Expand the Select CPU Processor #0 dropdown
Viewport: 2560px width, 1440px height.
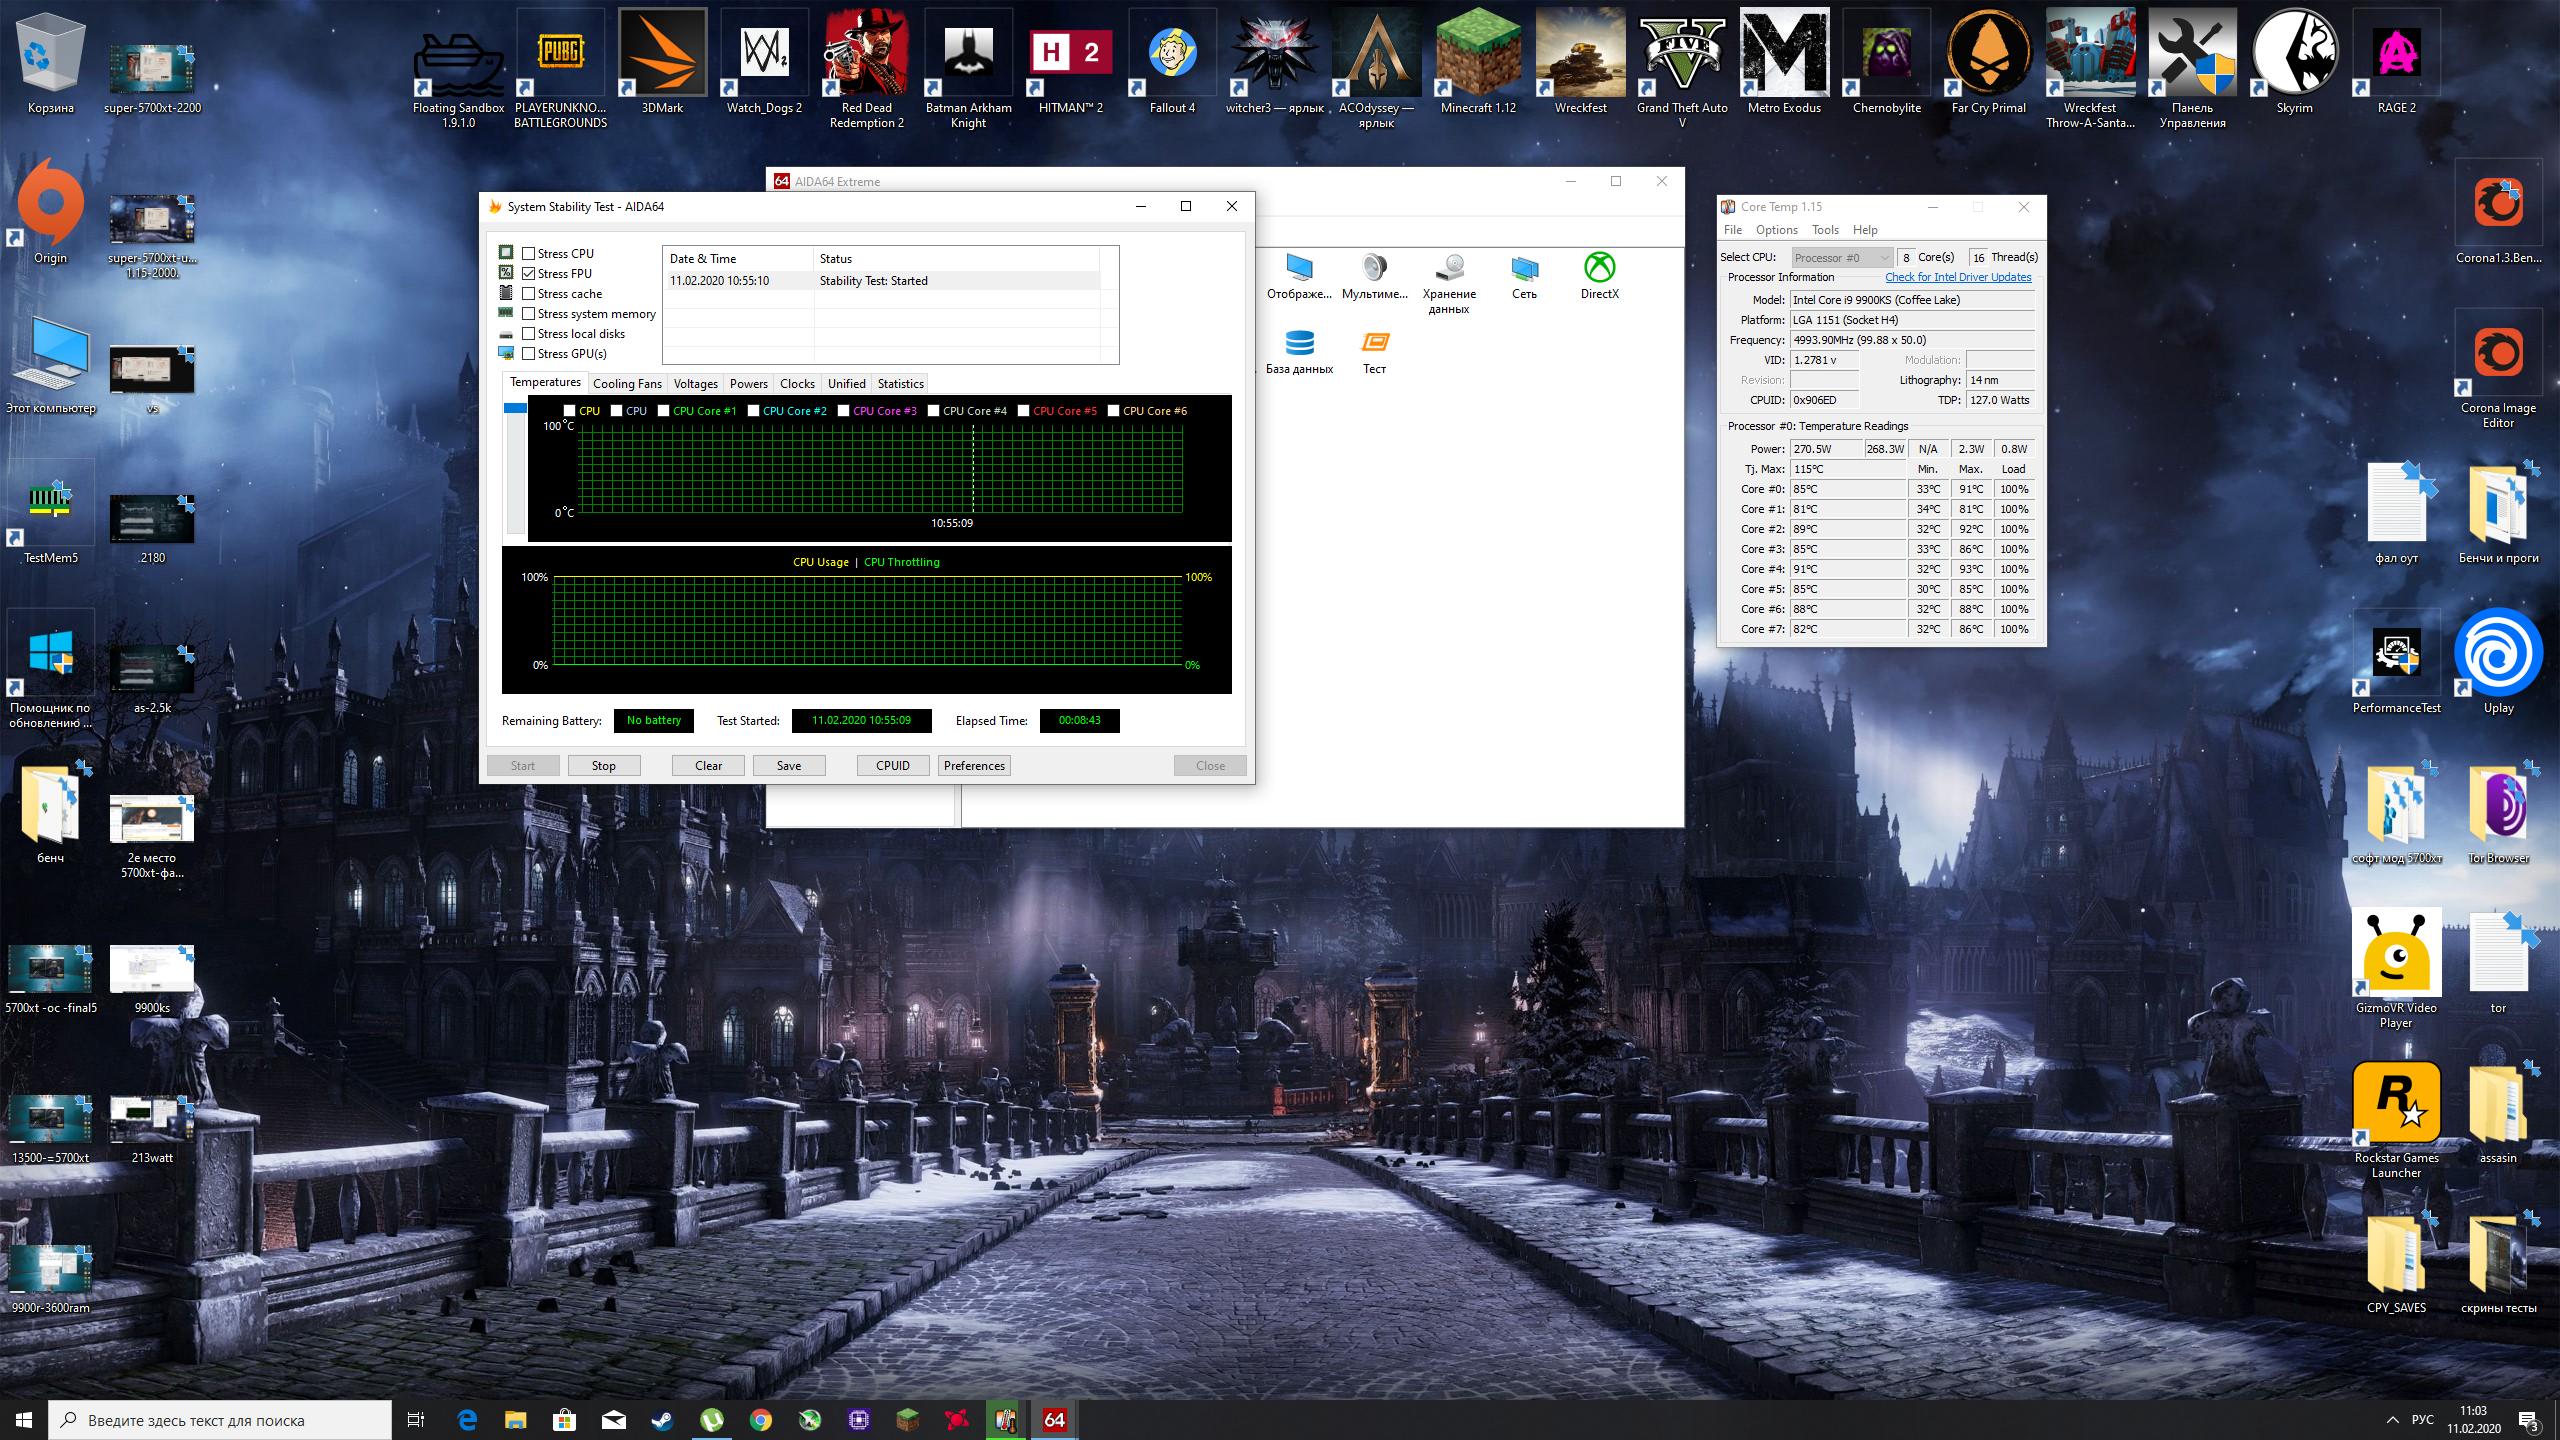tap(1841, 258)
